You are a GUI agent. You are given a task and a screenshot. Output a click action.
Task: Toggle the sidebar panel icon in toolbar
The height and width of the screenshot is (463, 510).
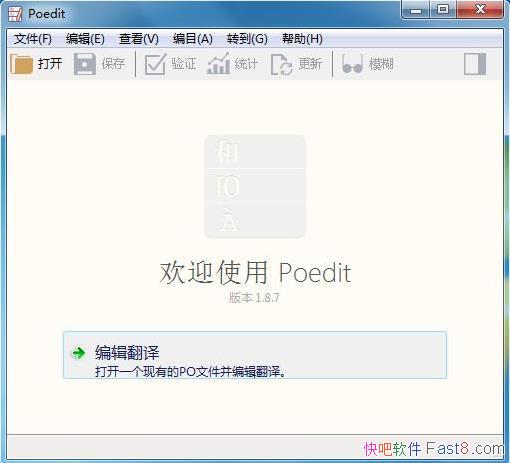click(475, 64)
